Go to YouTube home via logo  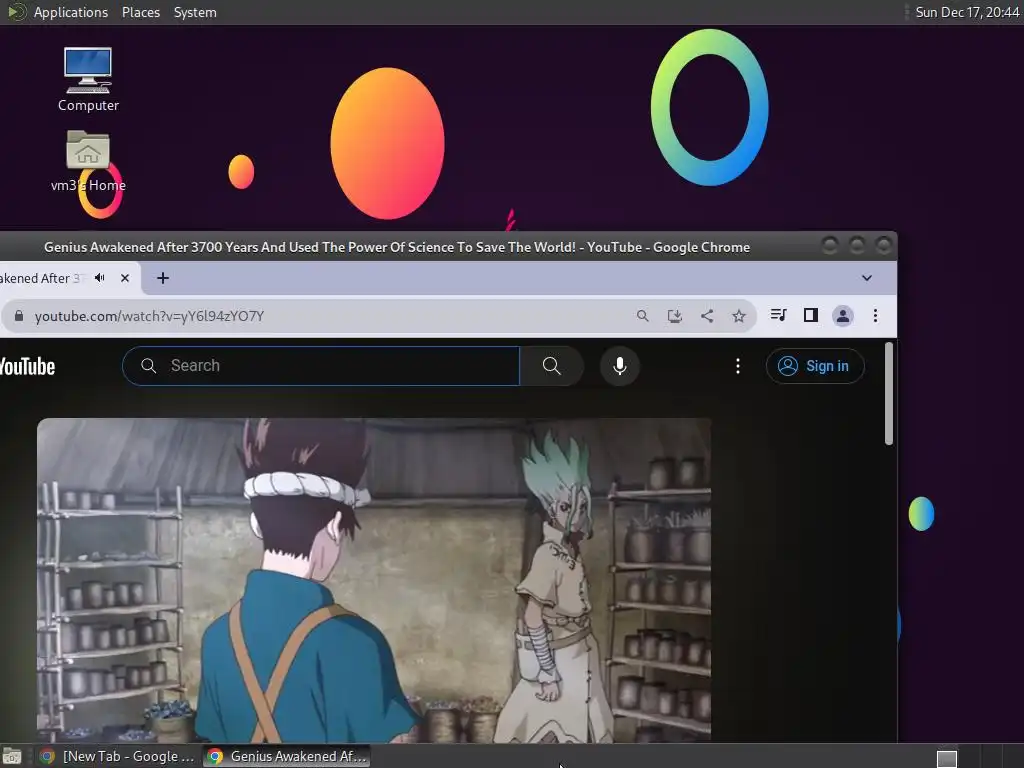tap(27, 366)
